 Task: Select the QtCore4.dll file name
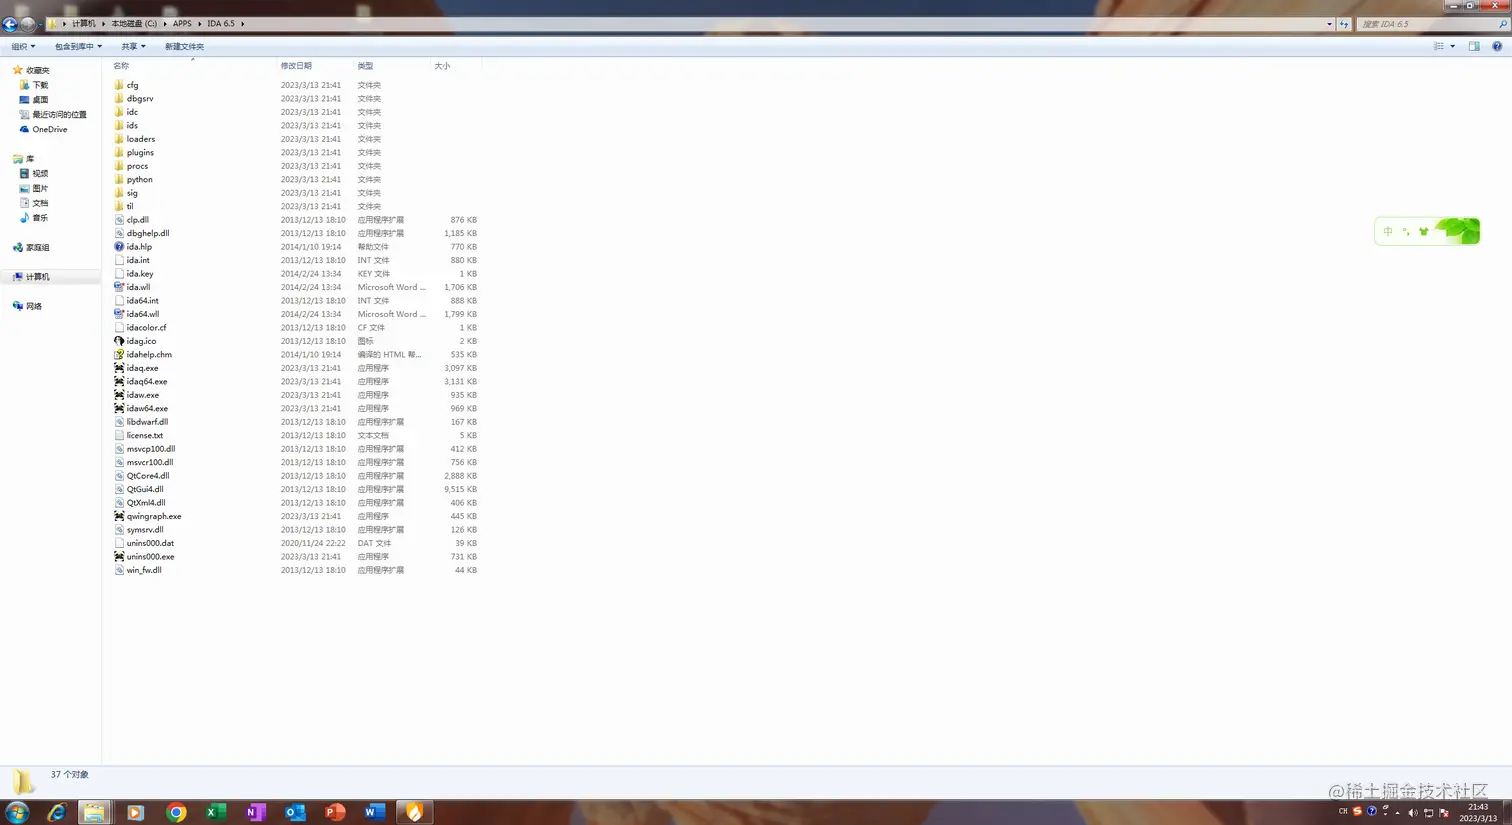pyautogui.click(x=148, y=476)
